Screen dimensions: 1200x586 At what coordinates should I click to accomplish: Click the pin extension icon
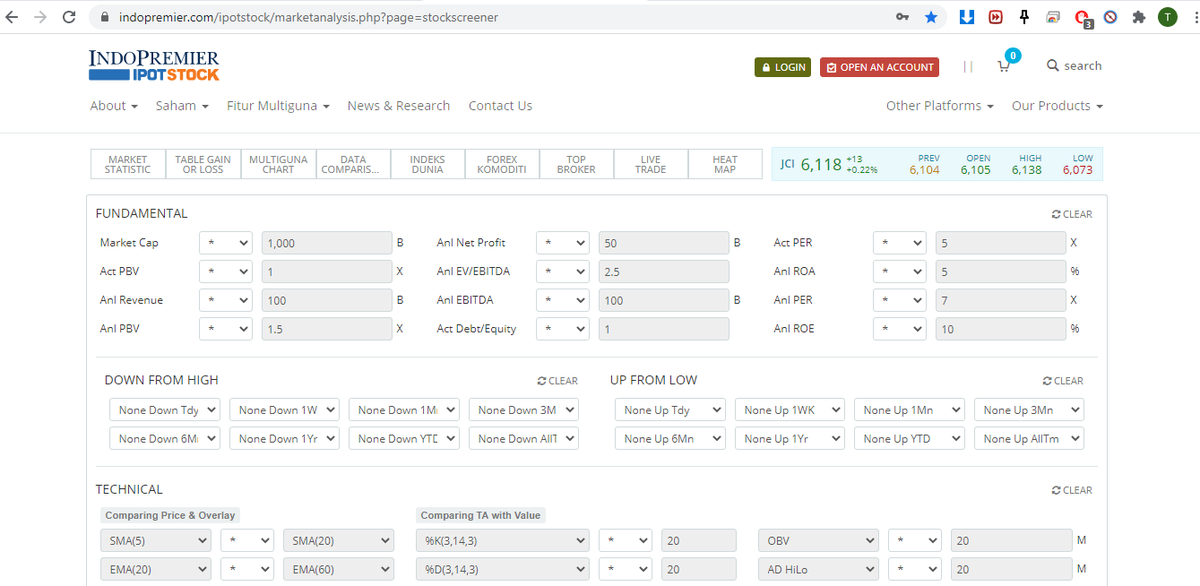click(1024, 17)
